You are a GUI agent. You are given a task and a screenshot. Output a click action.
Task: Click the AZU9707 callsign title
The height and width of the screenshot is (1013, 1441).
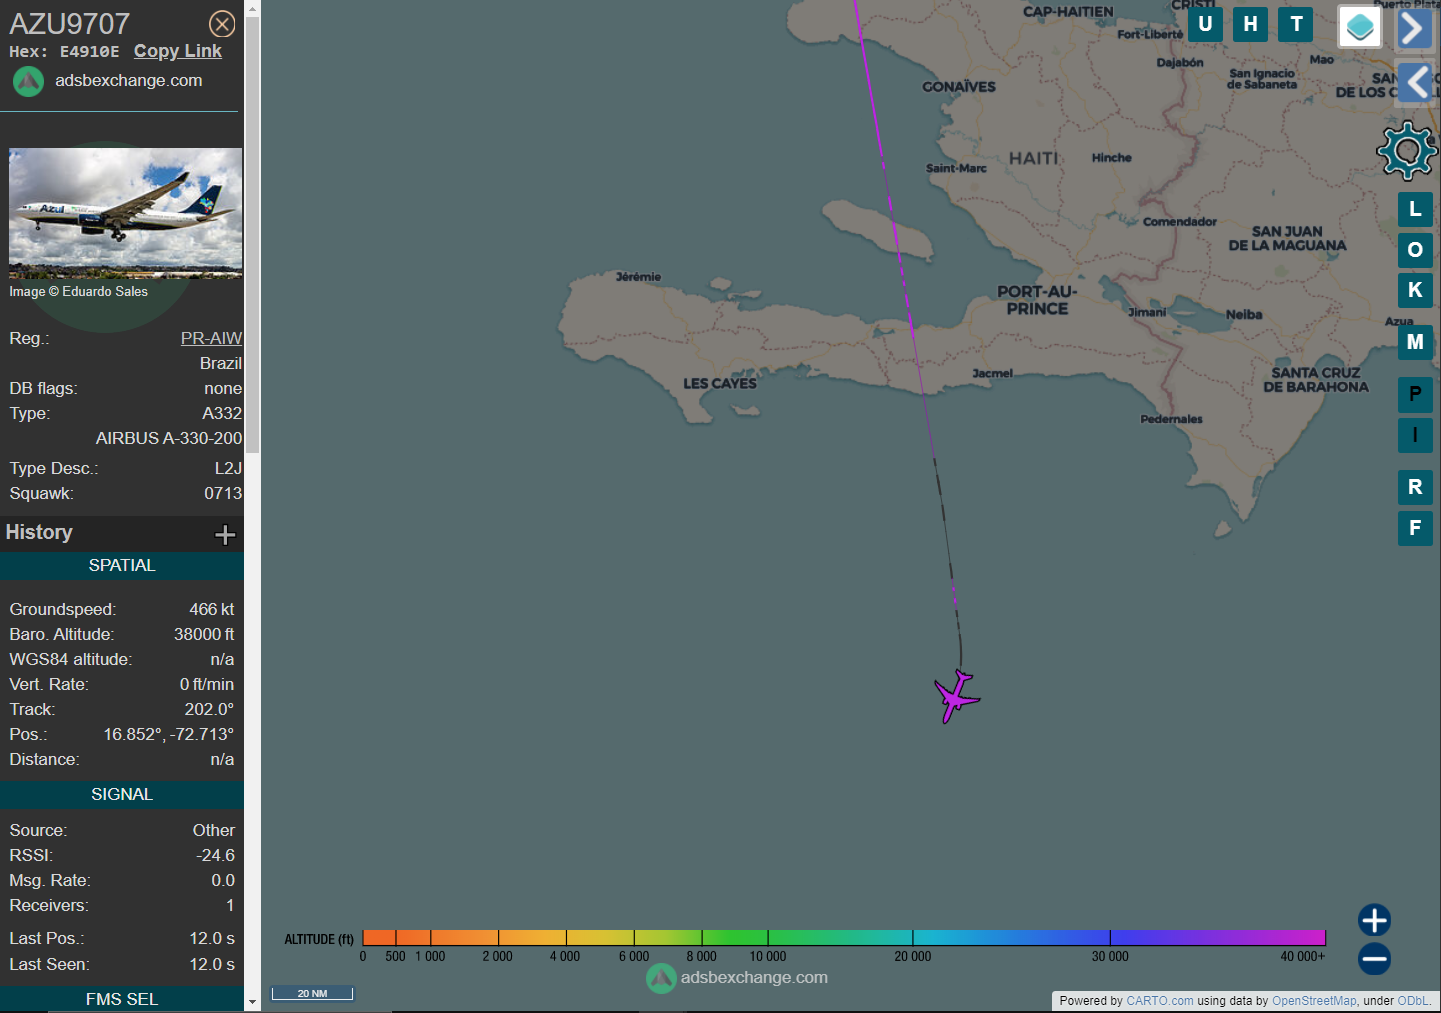pos(69,24)
